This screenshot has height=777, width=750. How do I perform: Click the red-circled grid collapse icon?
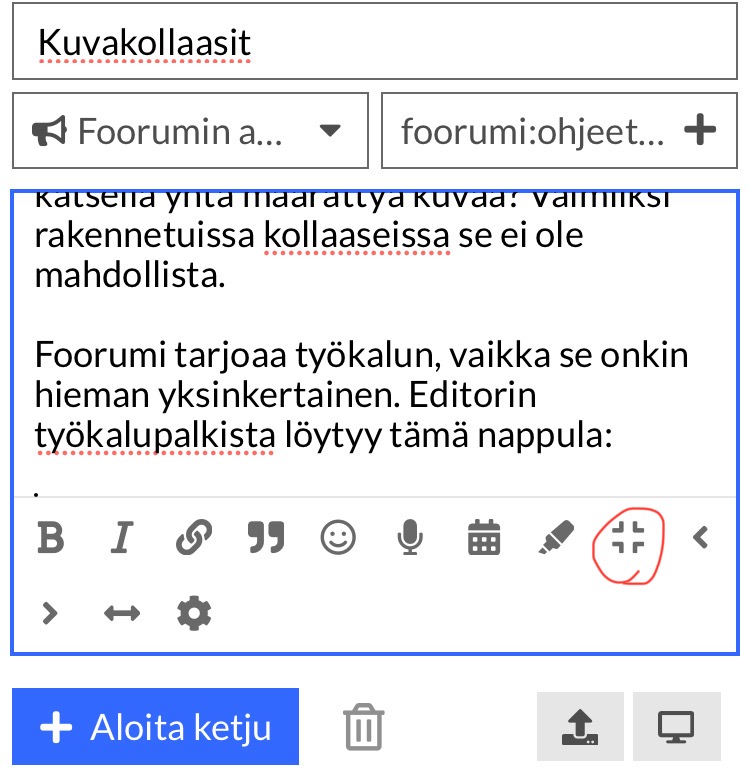(628, 539)
